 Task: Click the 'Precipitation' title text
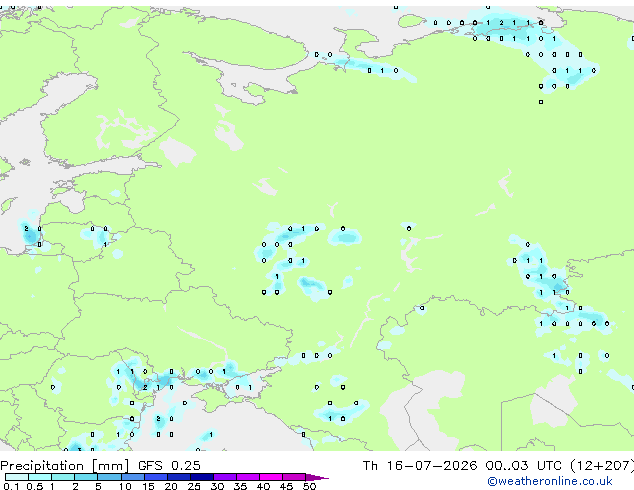pos(42,466)
